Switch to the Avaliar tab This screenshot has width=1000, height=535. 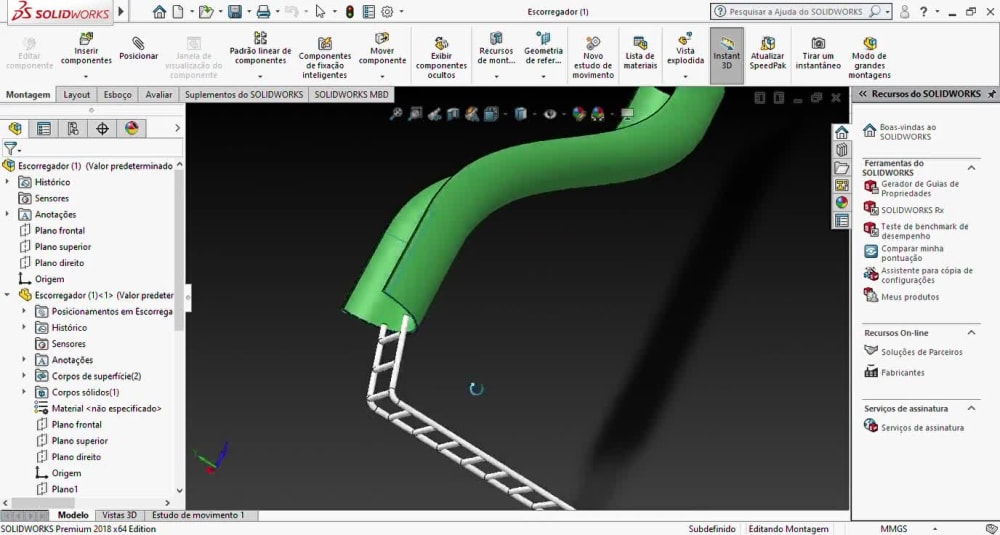tap(159, 94)
